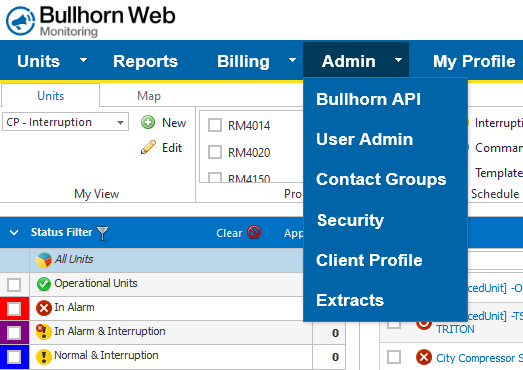523x370 pixels.
Task: Collapse the Admin menu arrow
Action: pos(398,60)
